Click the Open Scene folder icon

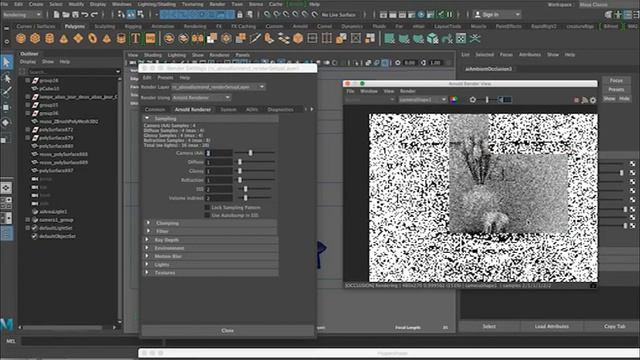[x=66, y=15]
